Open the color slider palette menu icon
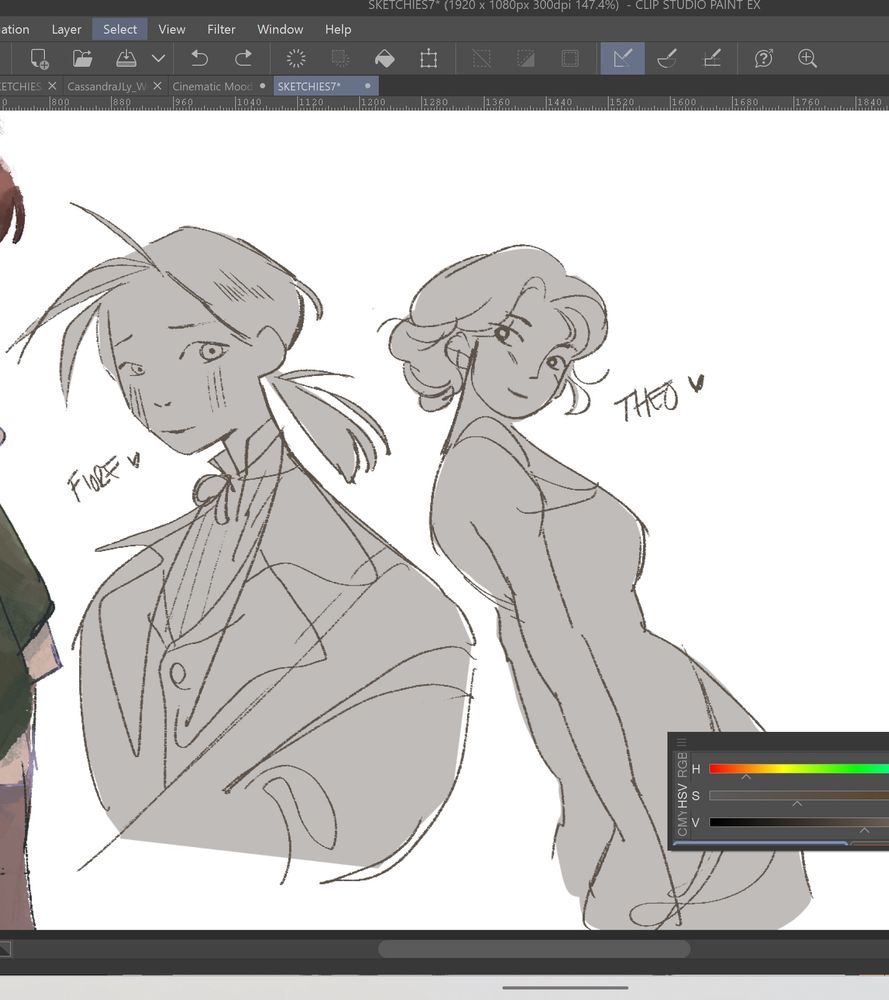The width and height of the screenshot is (889, 1000). [681, 742]
